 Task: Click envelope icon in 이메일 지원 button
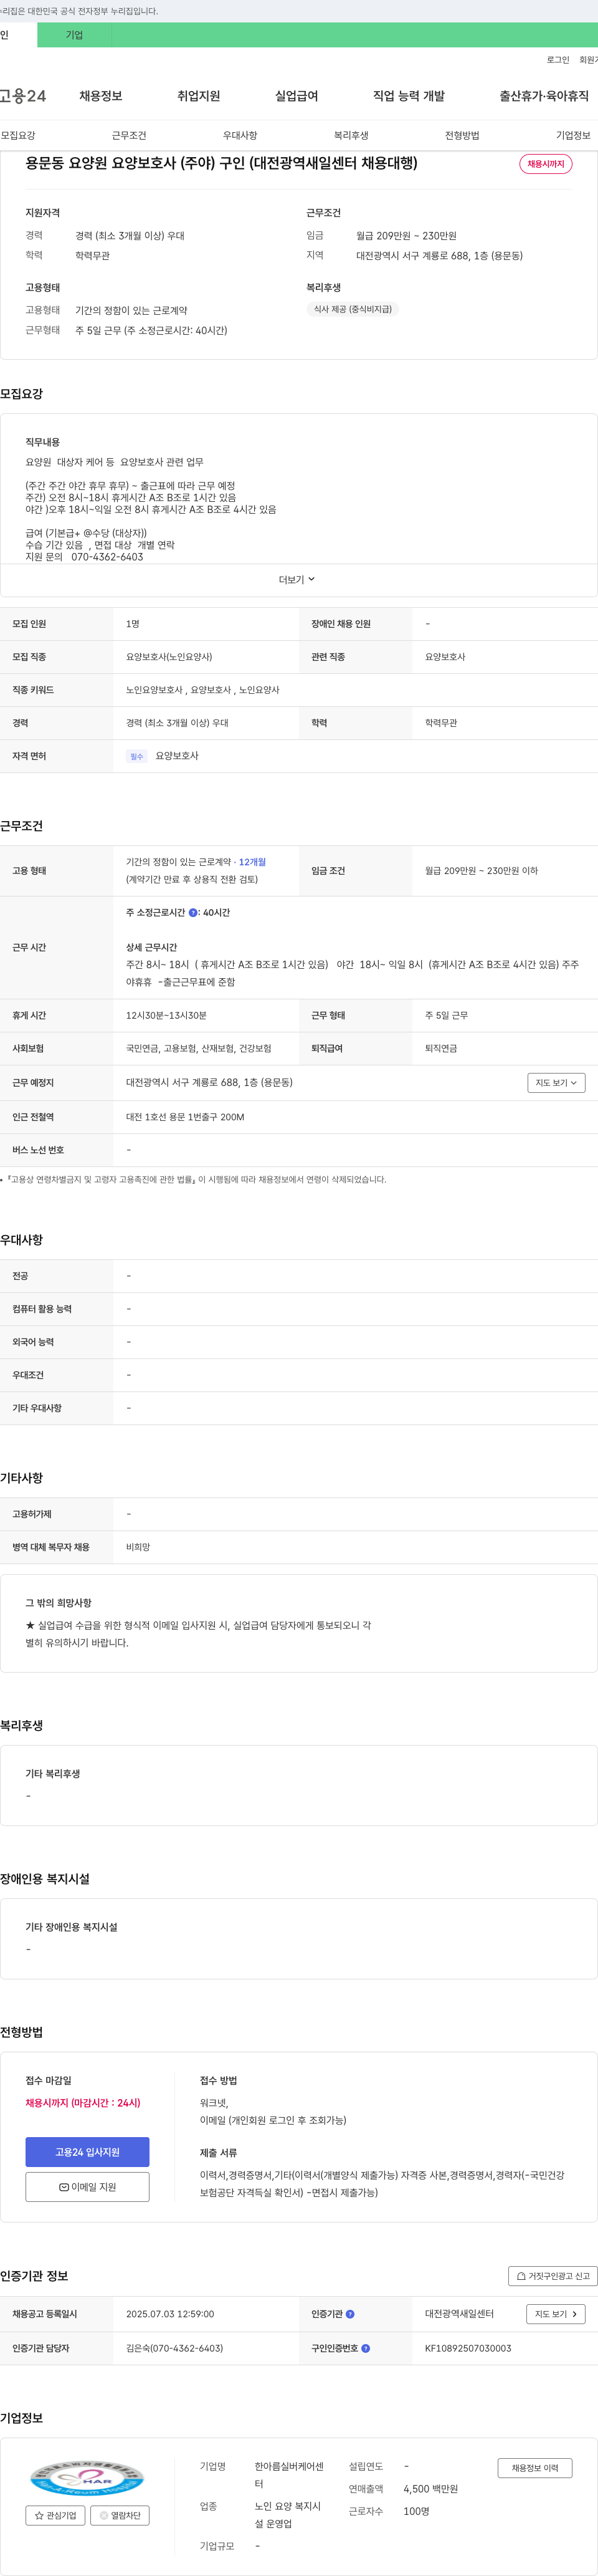pos(64,2187)
